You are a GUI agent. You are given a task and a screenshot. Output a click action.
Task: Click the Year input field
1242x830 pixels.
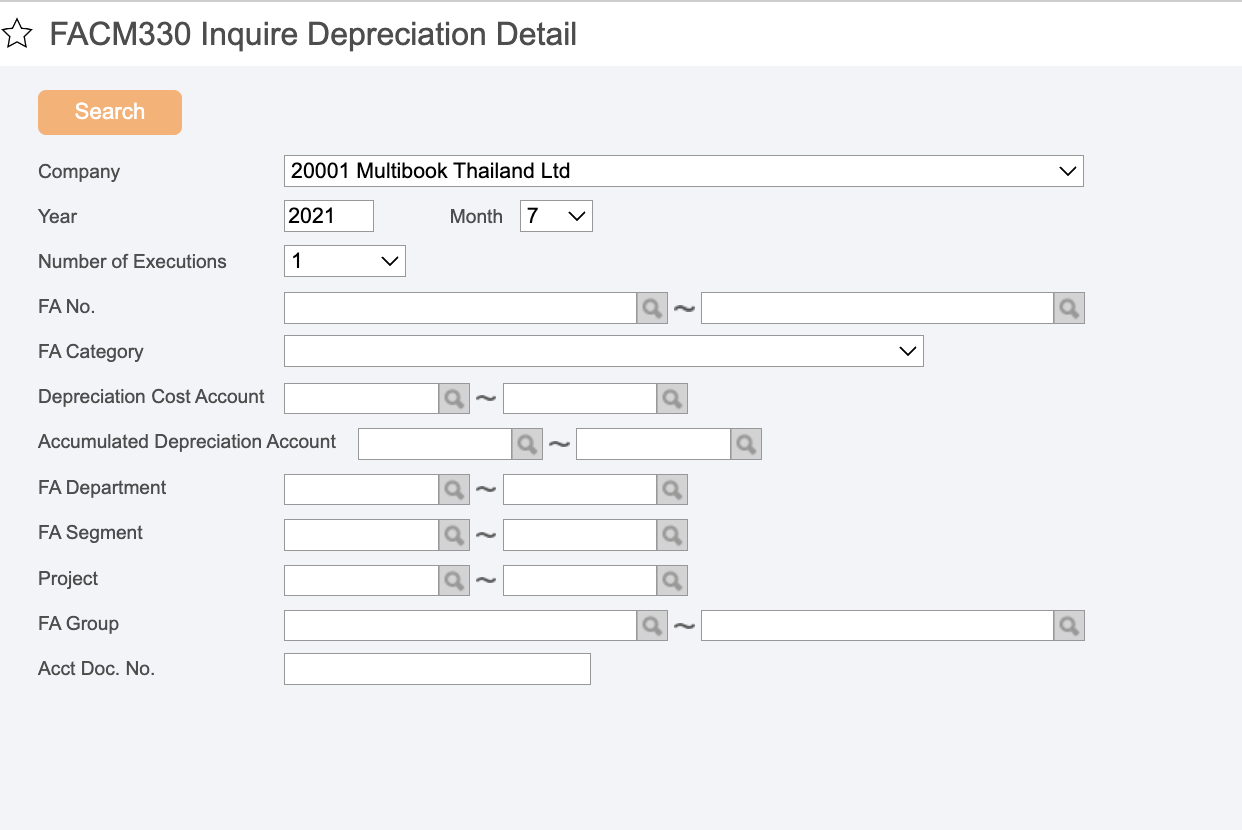tap(328, 216)
